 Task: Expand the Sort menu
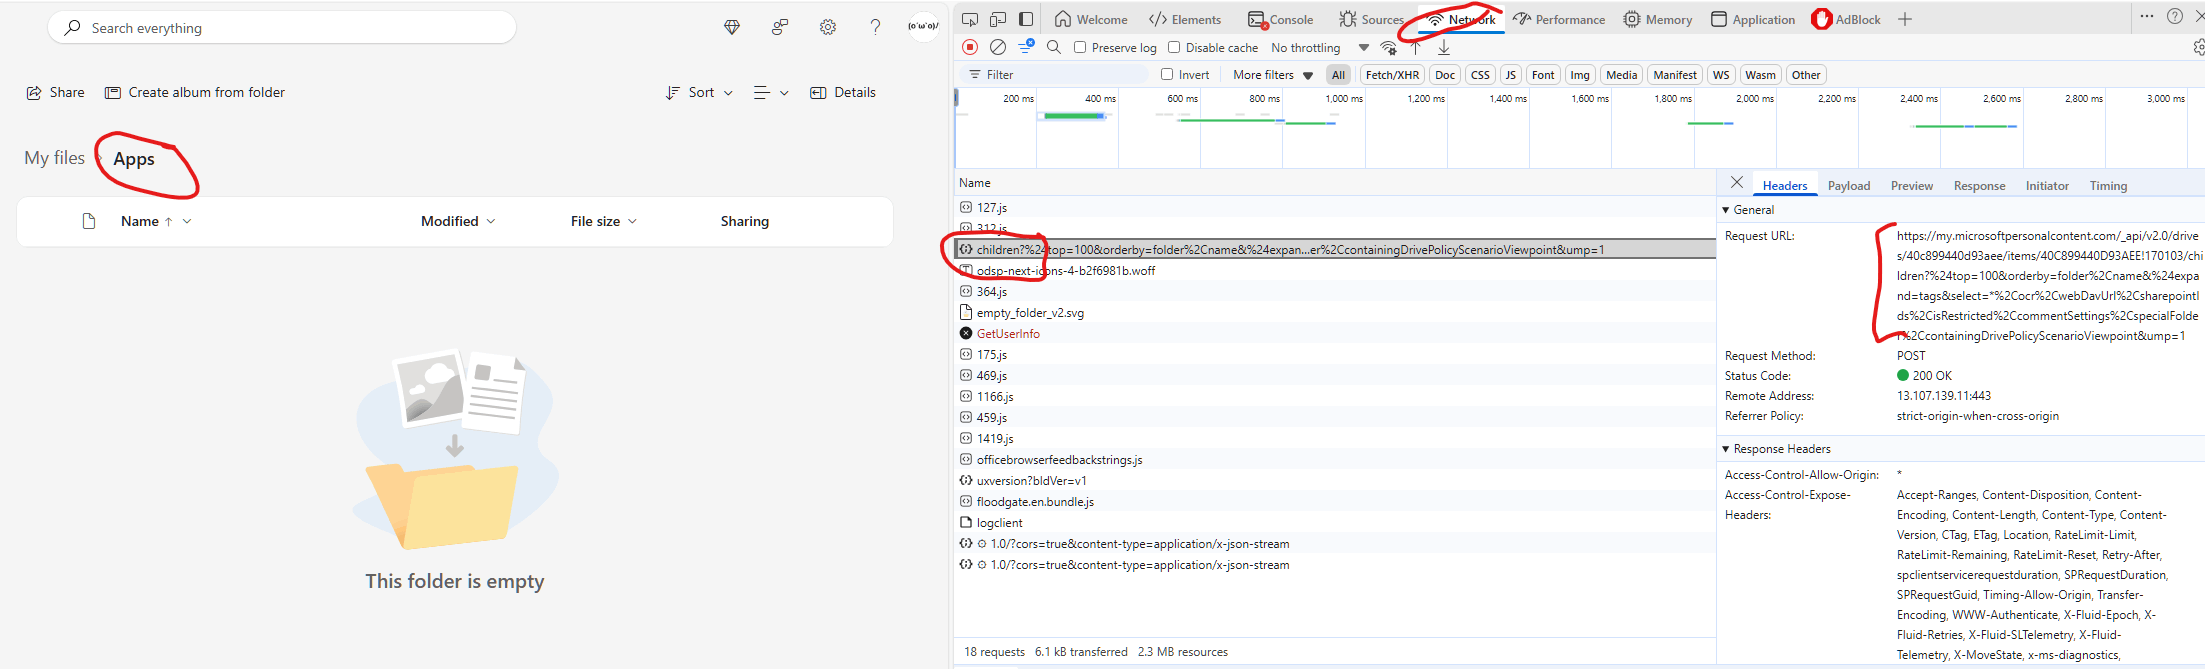click(x=700, y=92)
